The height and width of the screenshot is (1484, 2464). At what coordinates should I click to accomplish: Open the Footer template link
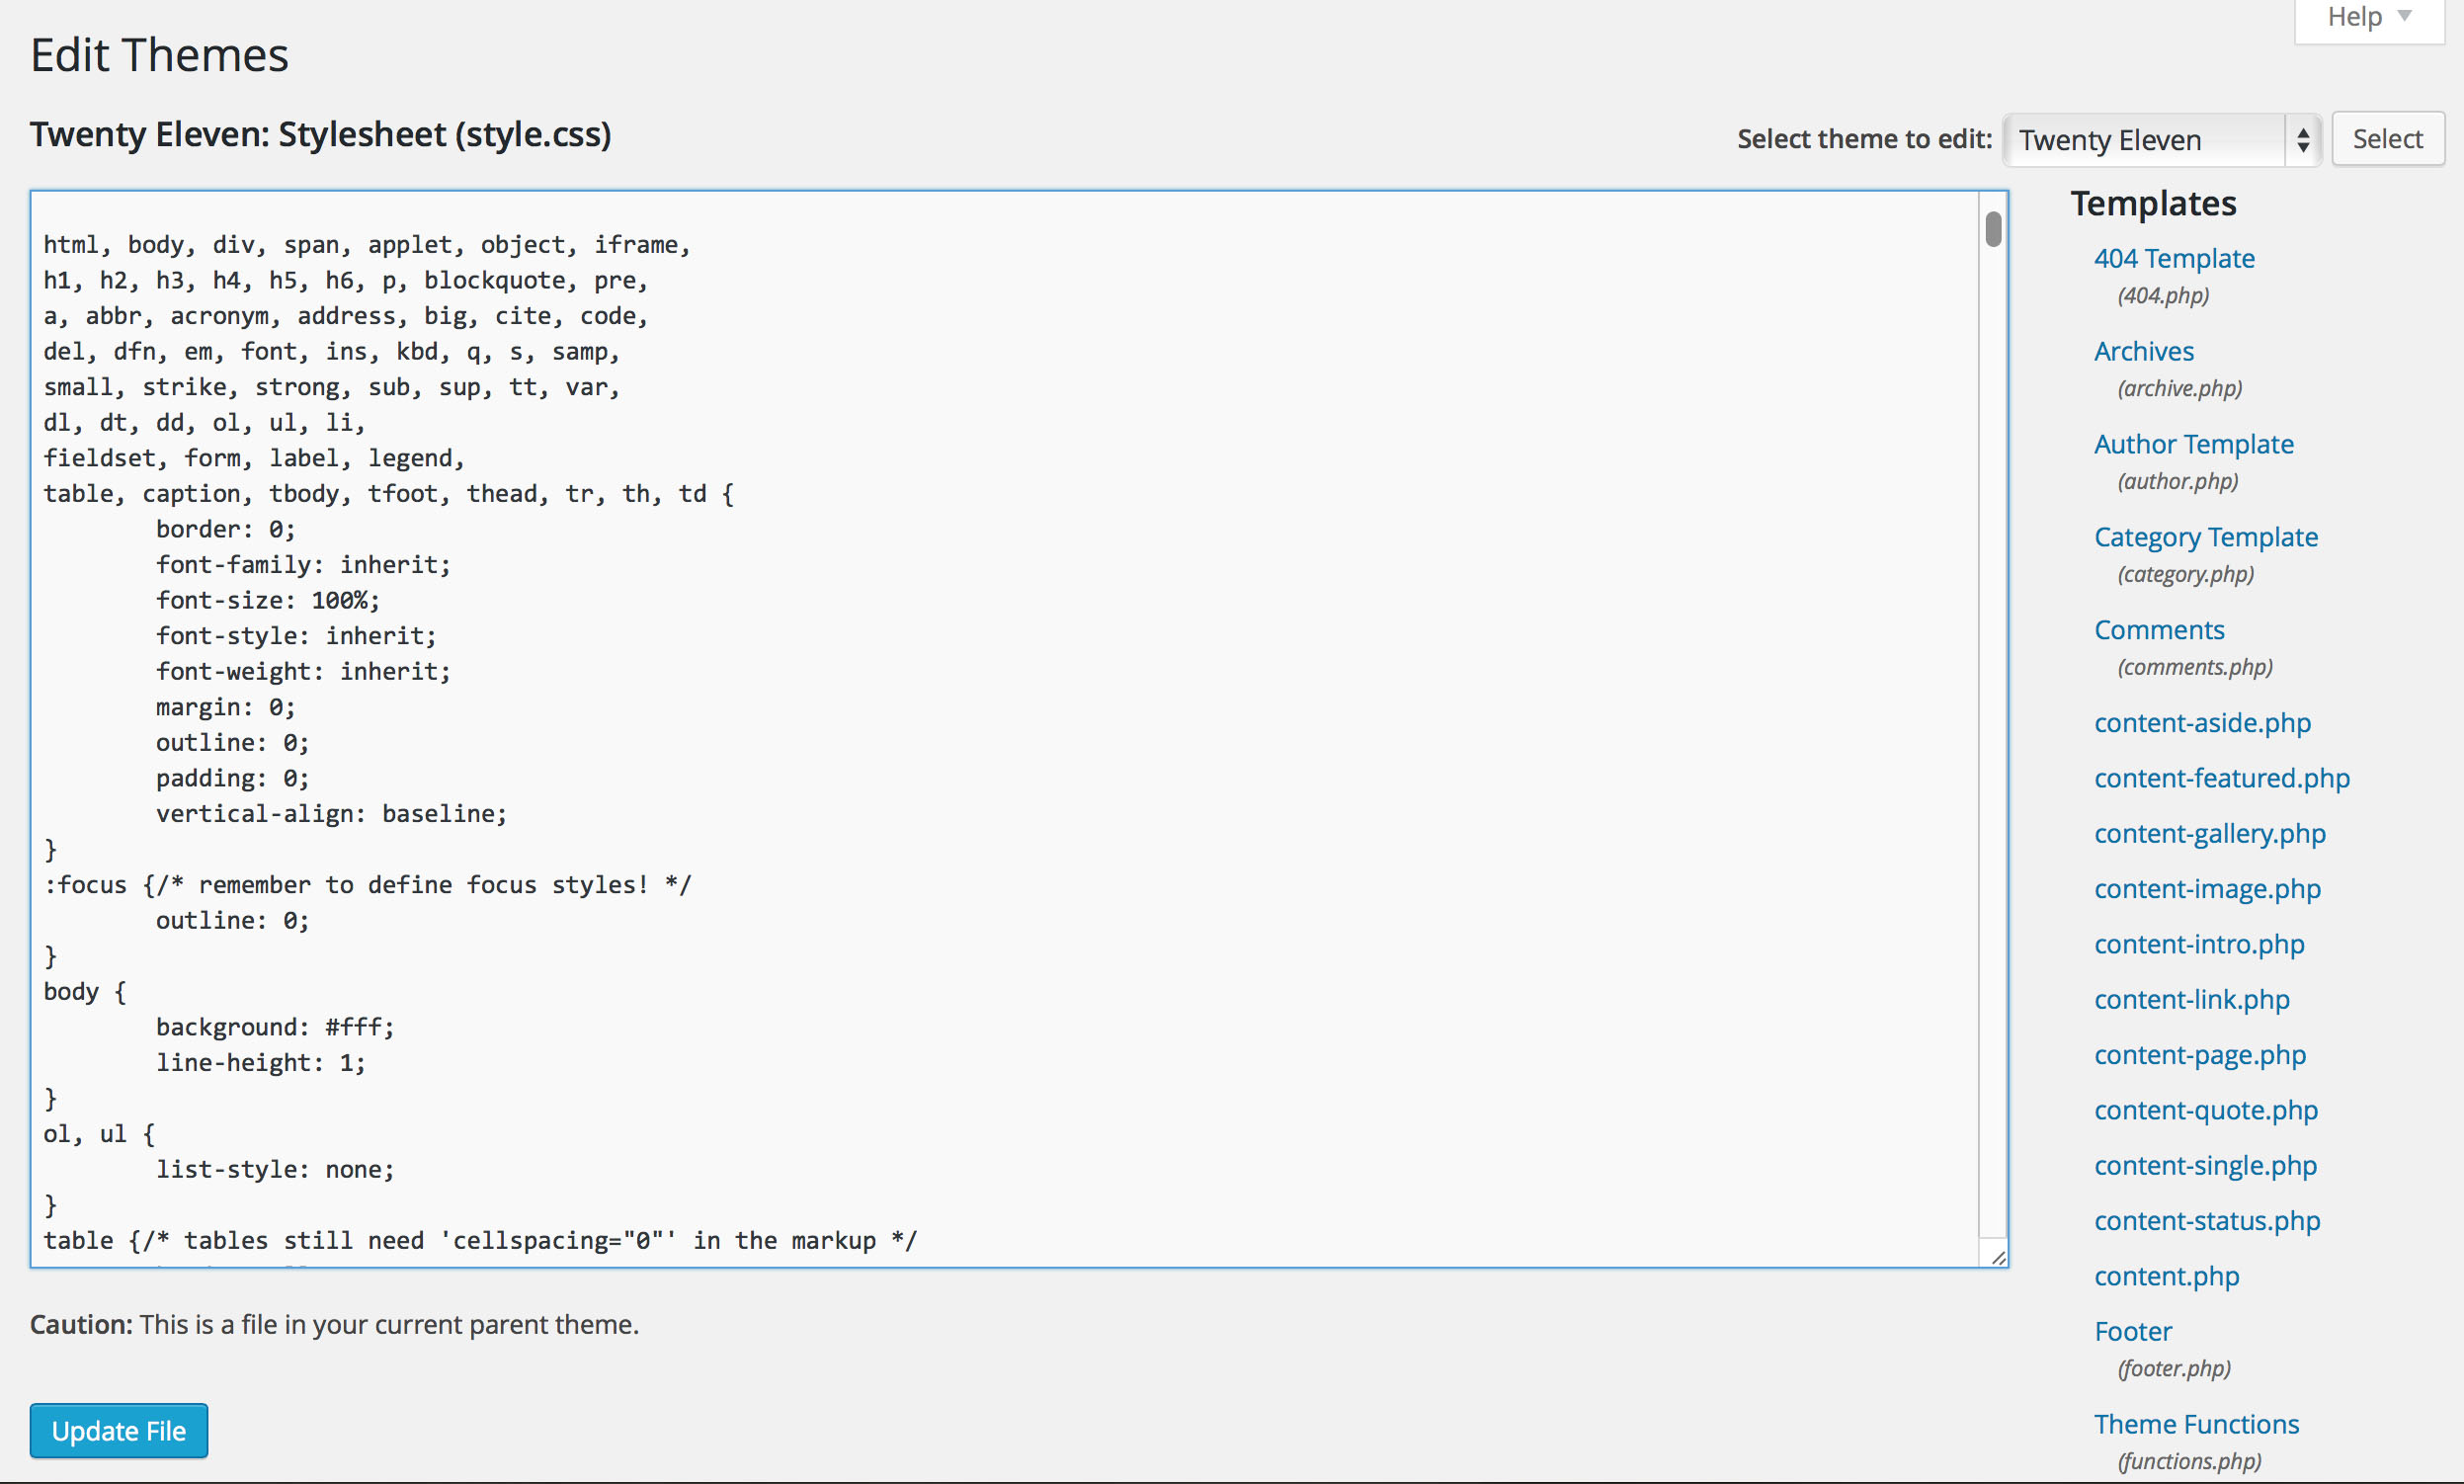[2132, 1332]
